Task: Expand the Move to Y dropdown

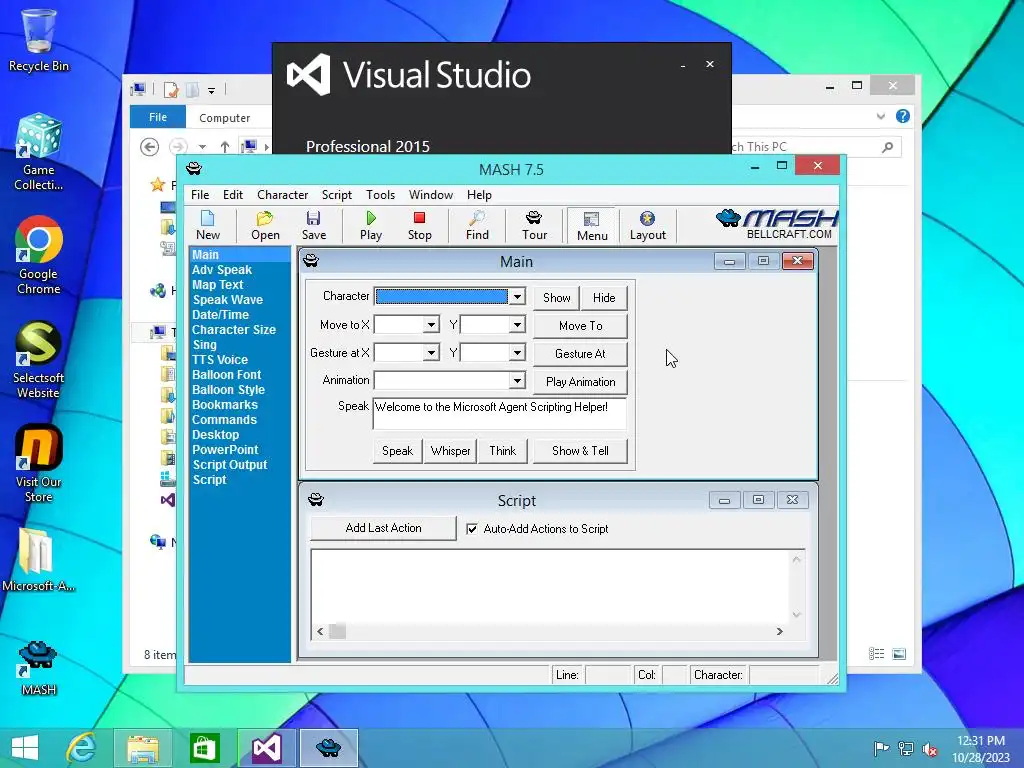Action: [x=517, y=325]
